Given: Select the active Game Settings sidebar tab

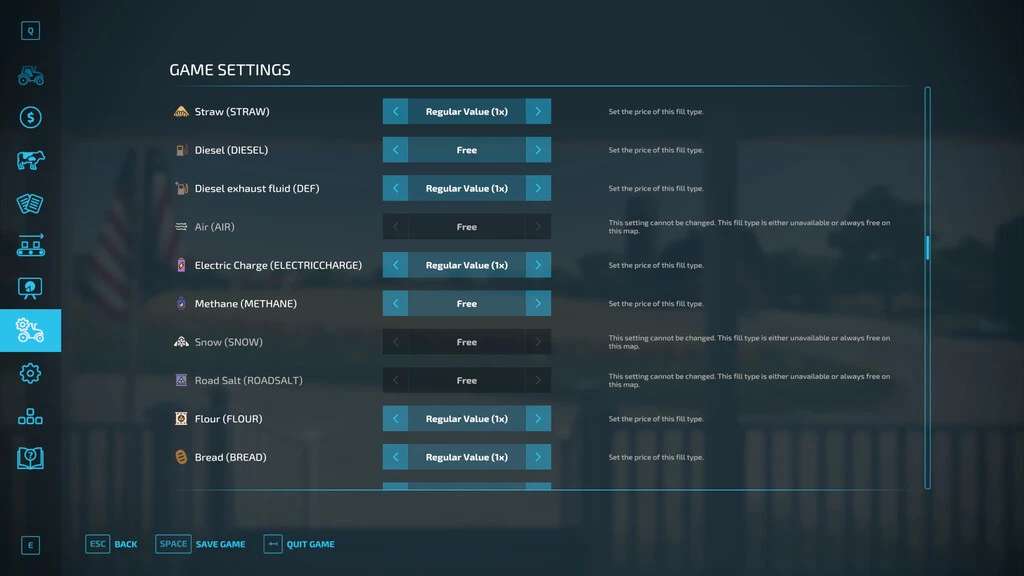Looking at the screenshot, I should click(x=30, y=330).
